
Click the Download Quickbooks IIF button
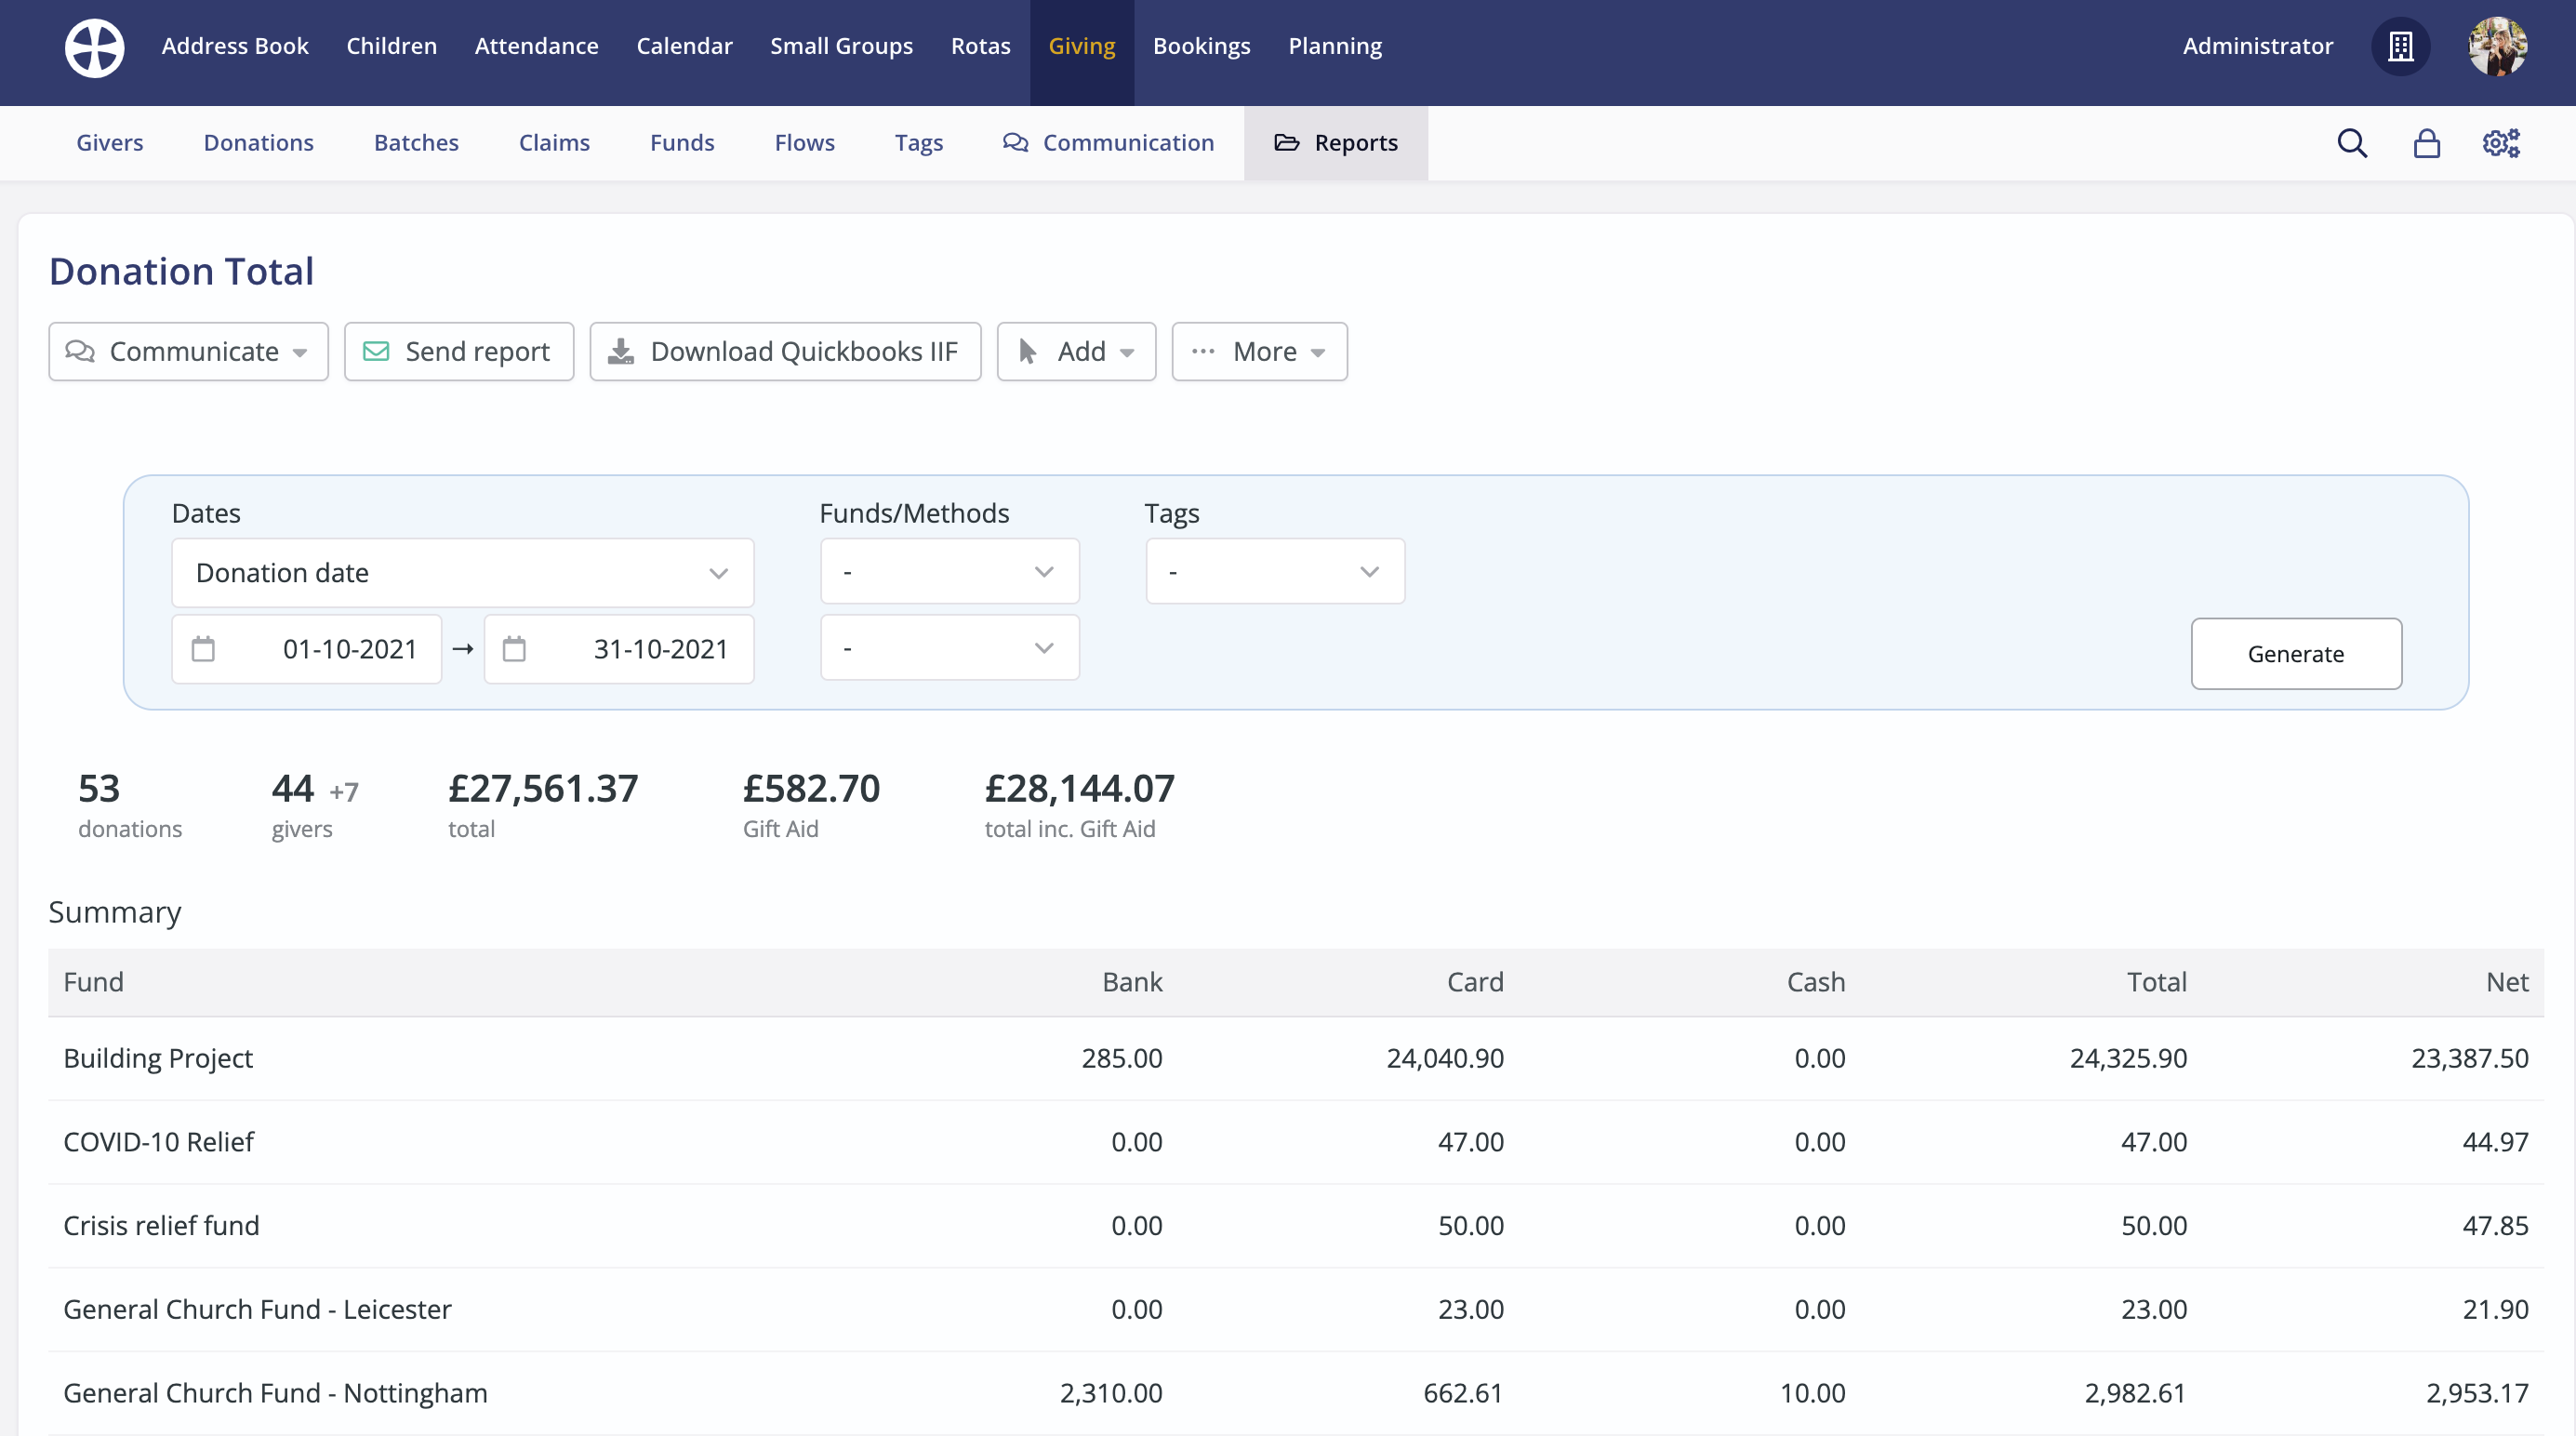(x=785, y=351)
